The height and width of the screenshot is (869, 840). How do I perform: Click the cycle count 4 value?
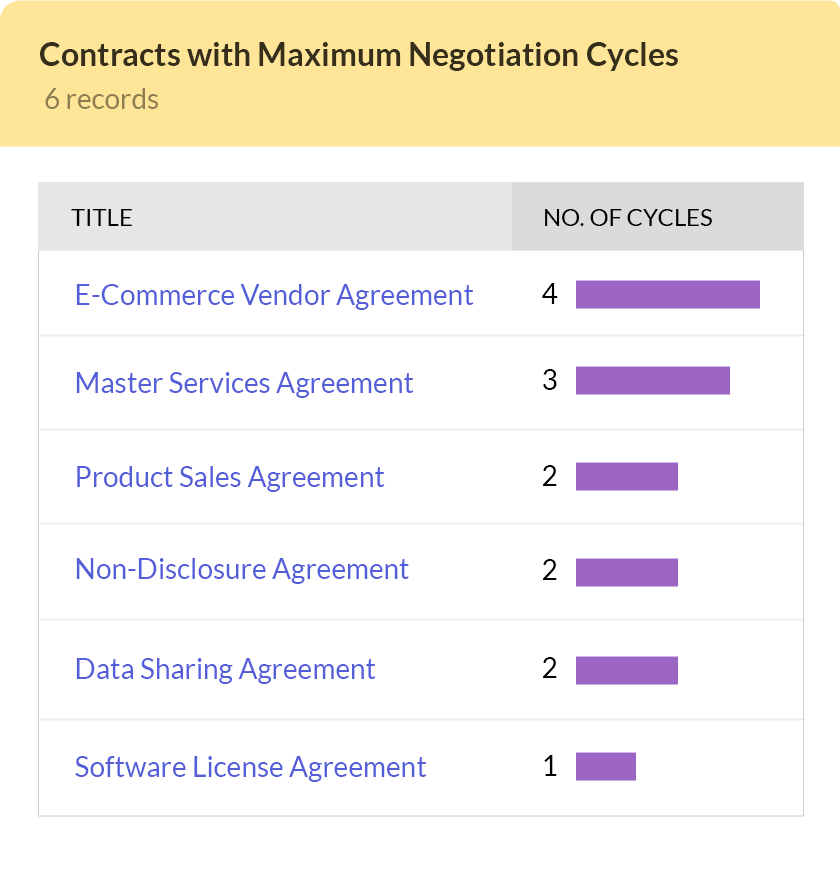click(x=549, y=294)
